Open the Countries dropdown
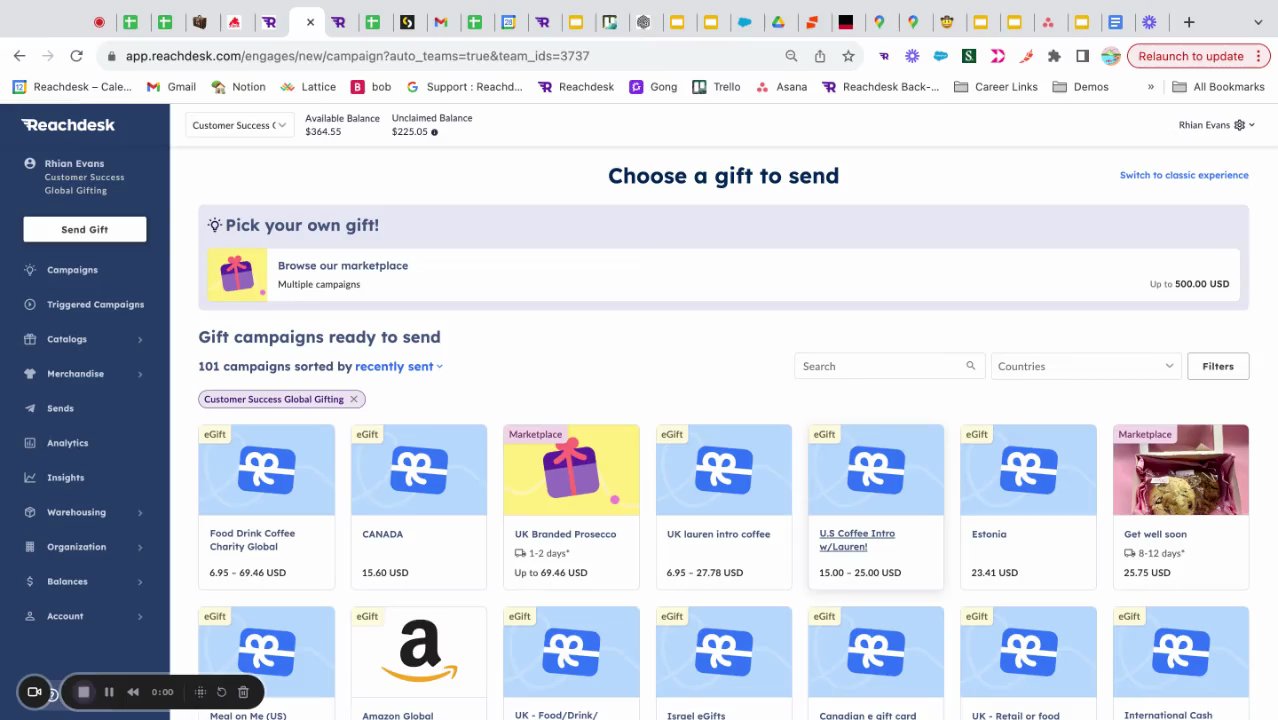Screen dimensions: 1278x720 pos(1085,366)
